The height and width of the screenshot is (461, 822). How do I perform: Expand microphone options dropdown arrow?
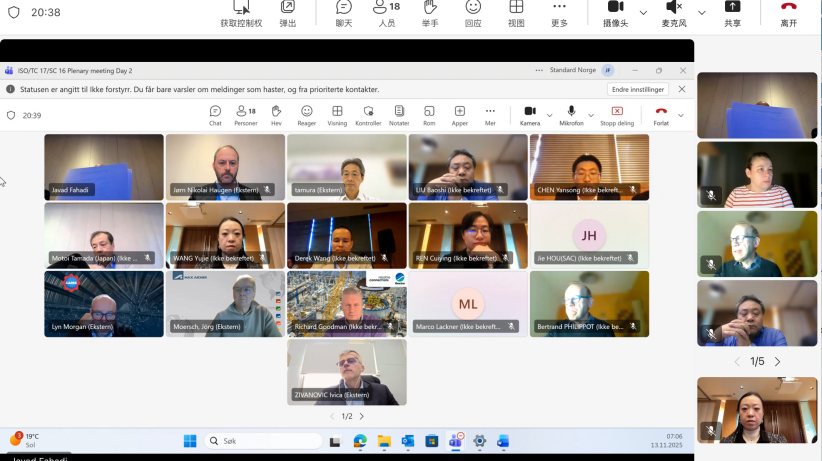[x=701, y=13]
